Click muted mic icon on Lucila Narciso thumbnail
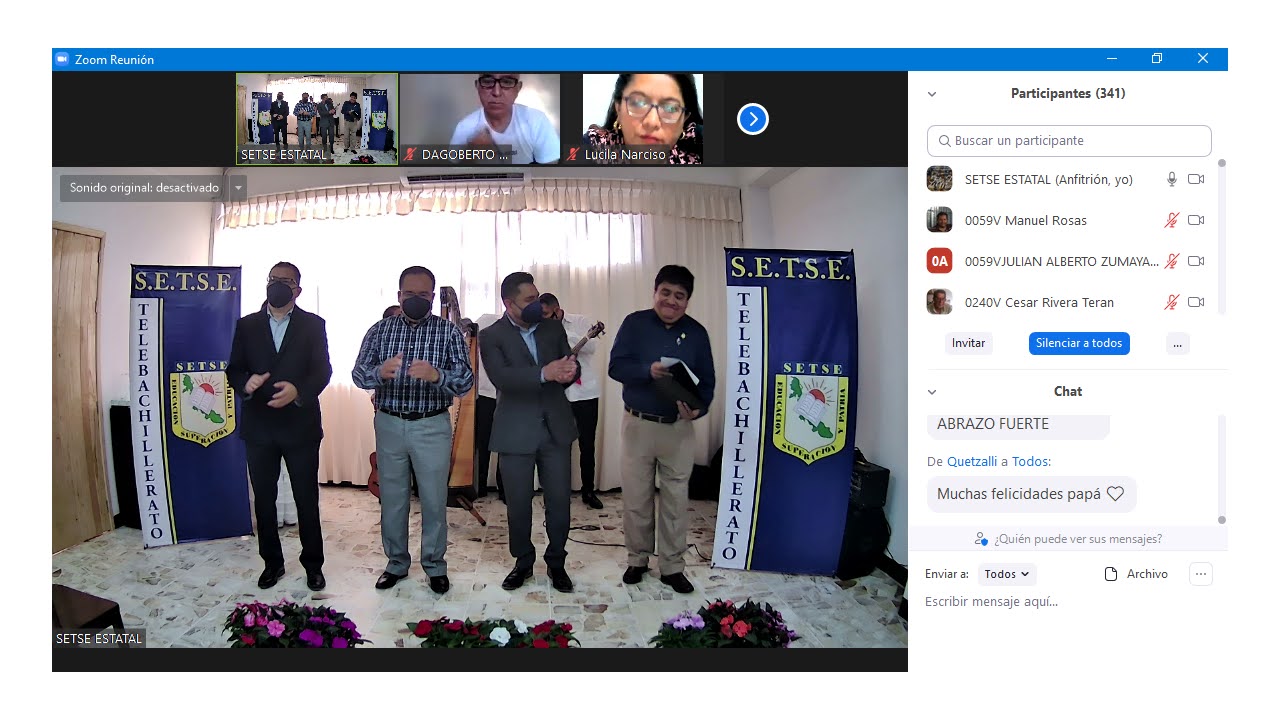This screenshot has width=1280, height=720. (573, 155)
